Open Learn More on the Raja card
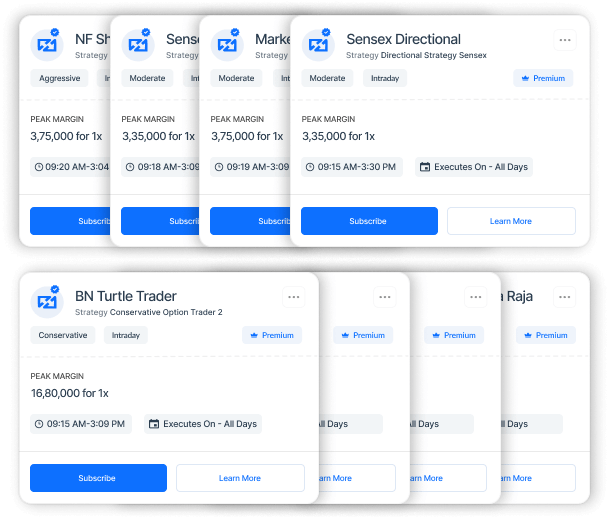This screenshot has width=609, height=519. pos(538,478)
